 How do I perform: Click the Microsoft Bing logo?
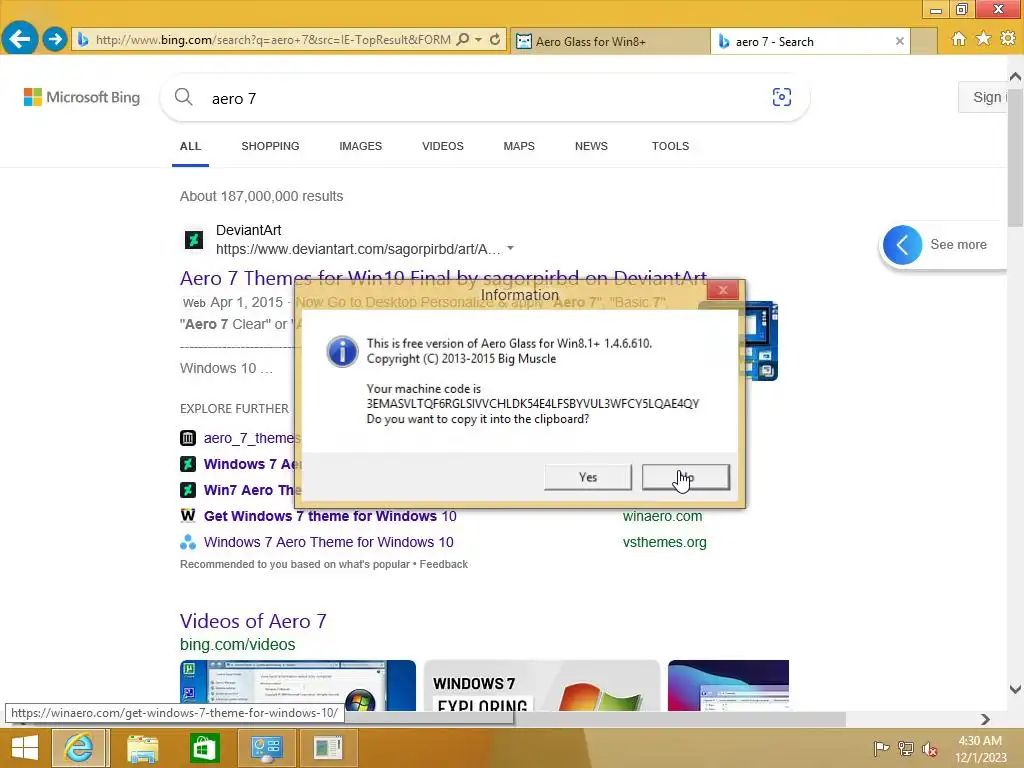click(x=82, y=97)
